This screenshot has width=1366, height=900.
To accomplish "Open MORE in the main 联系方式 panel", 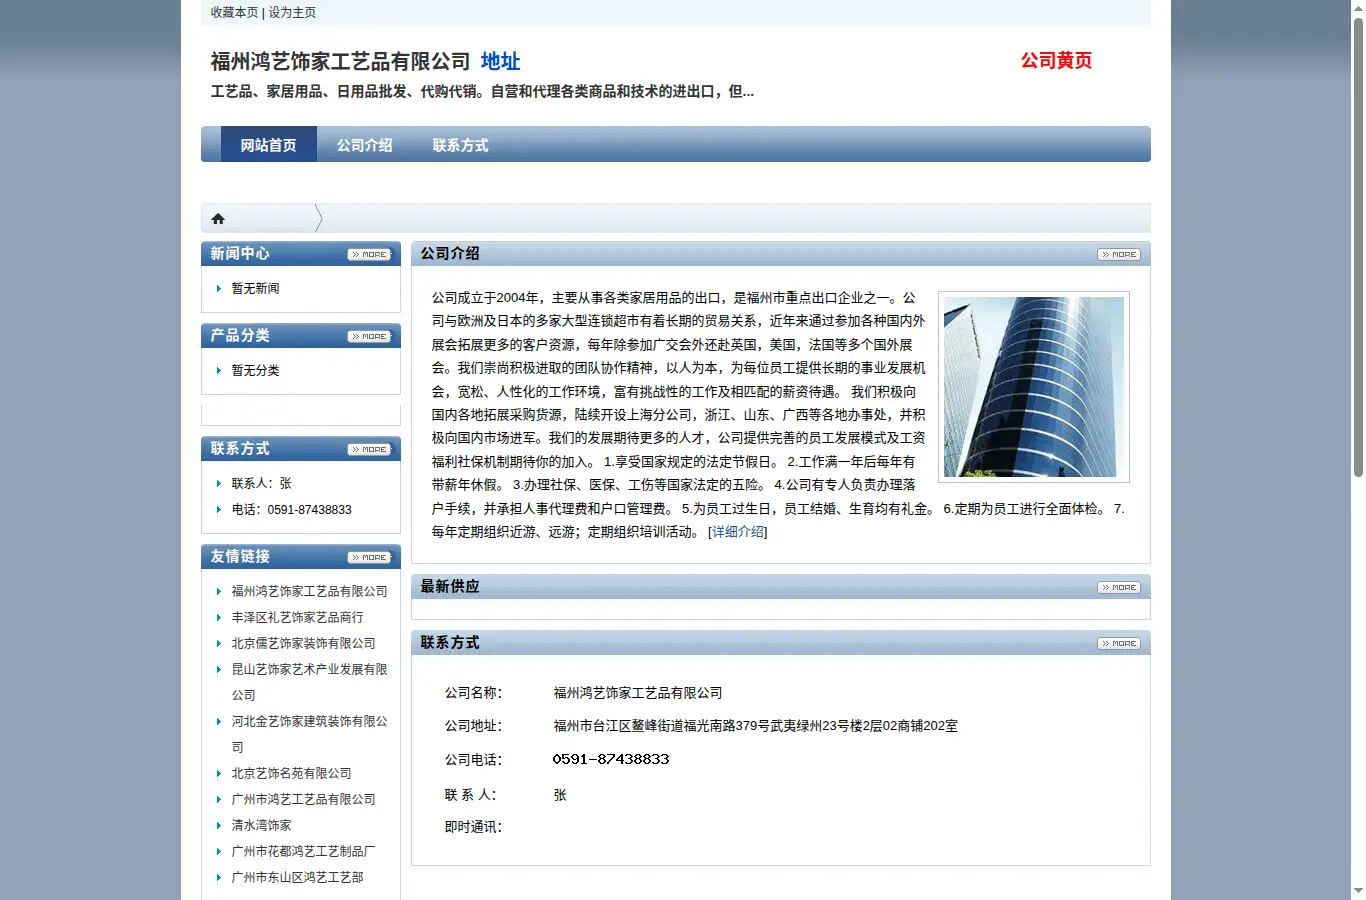I will pyautogui.click(x=1119, y=644).
